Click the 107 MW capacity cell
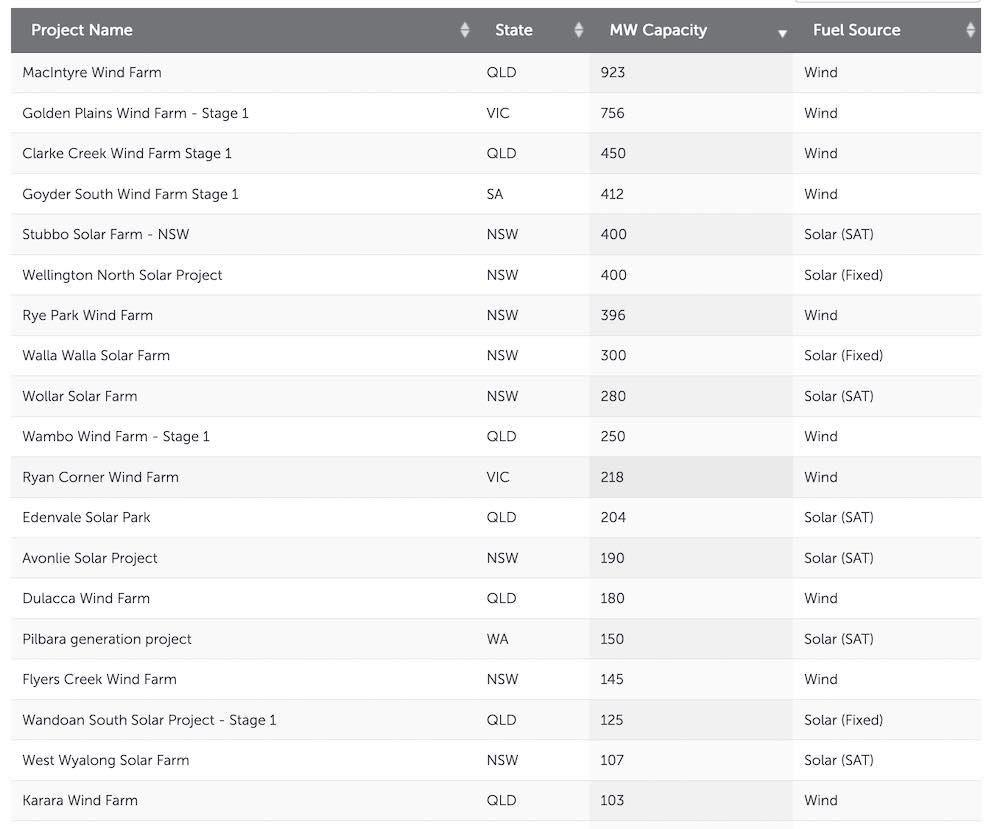The image size is (1000, 829). [691, 761]
